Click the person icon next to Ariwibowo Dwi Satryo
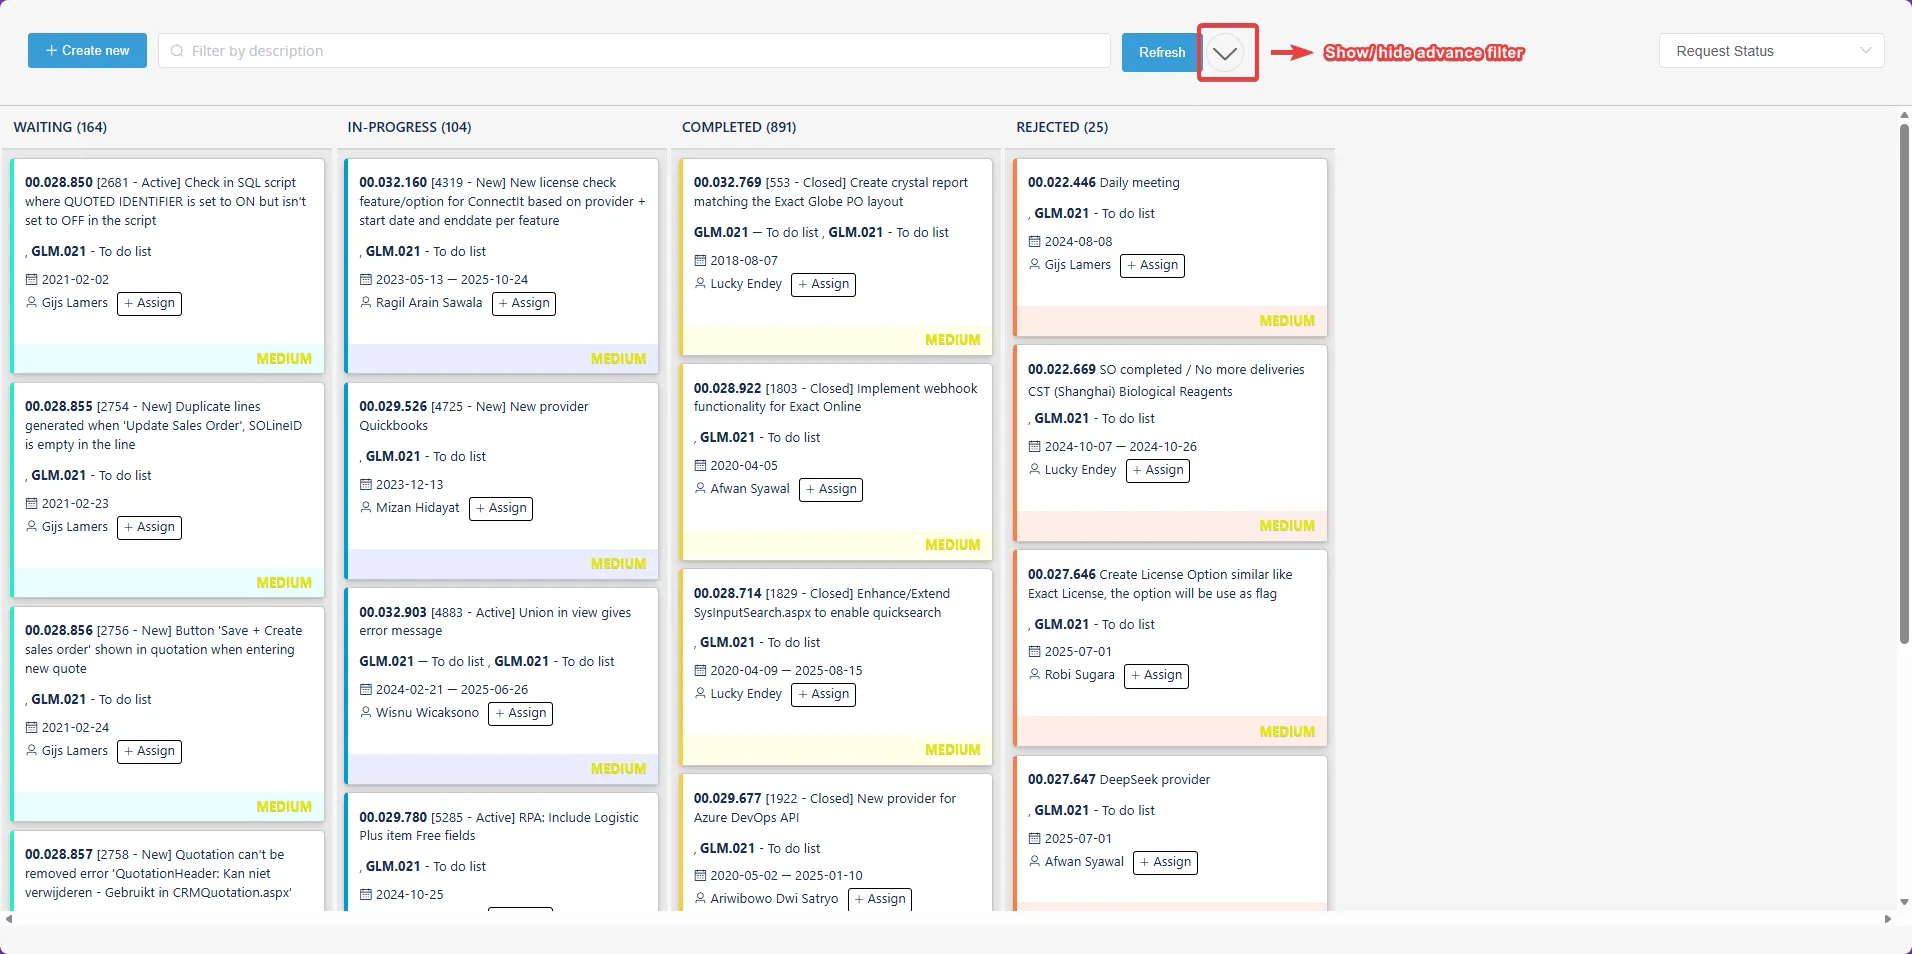This screenshot has height=954, width=1912. click(699, 899)
